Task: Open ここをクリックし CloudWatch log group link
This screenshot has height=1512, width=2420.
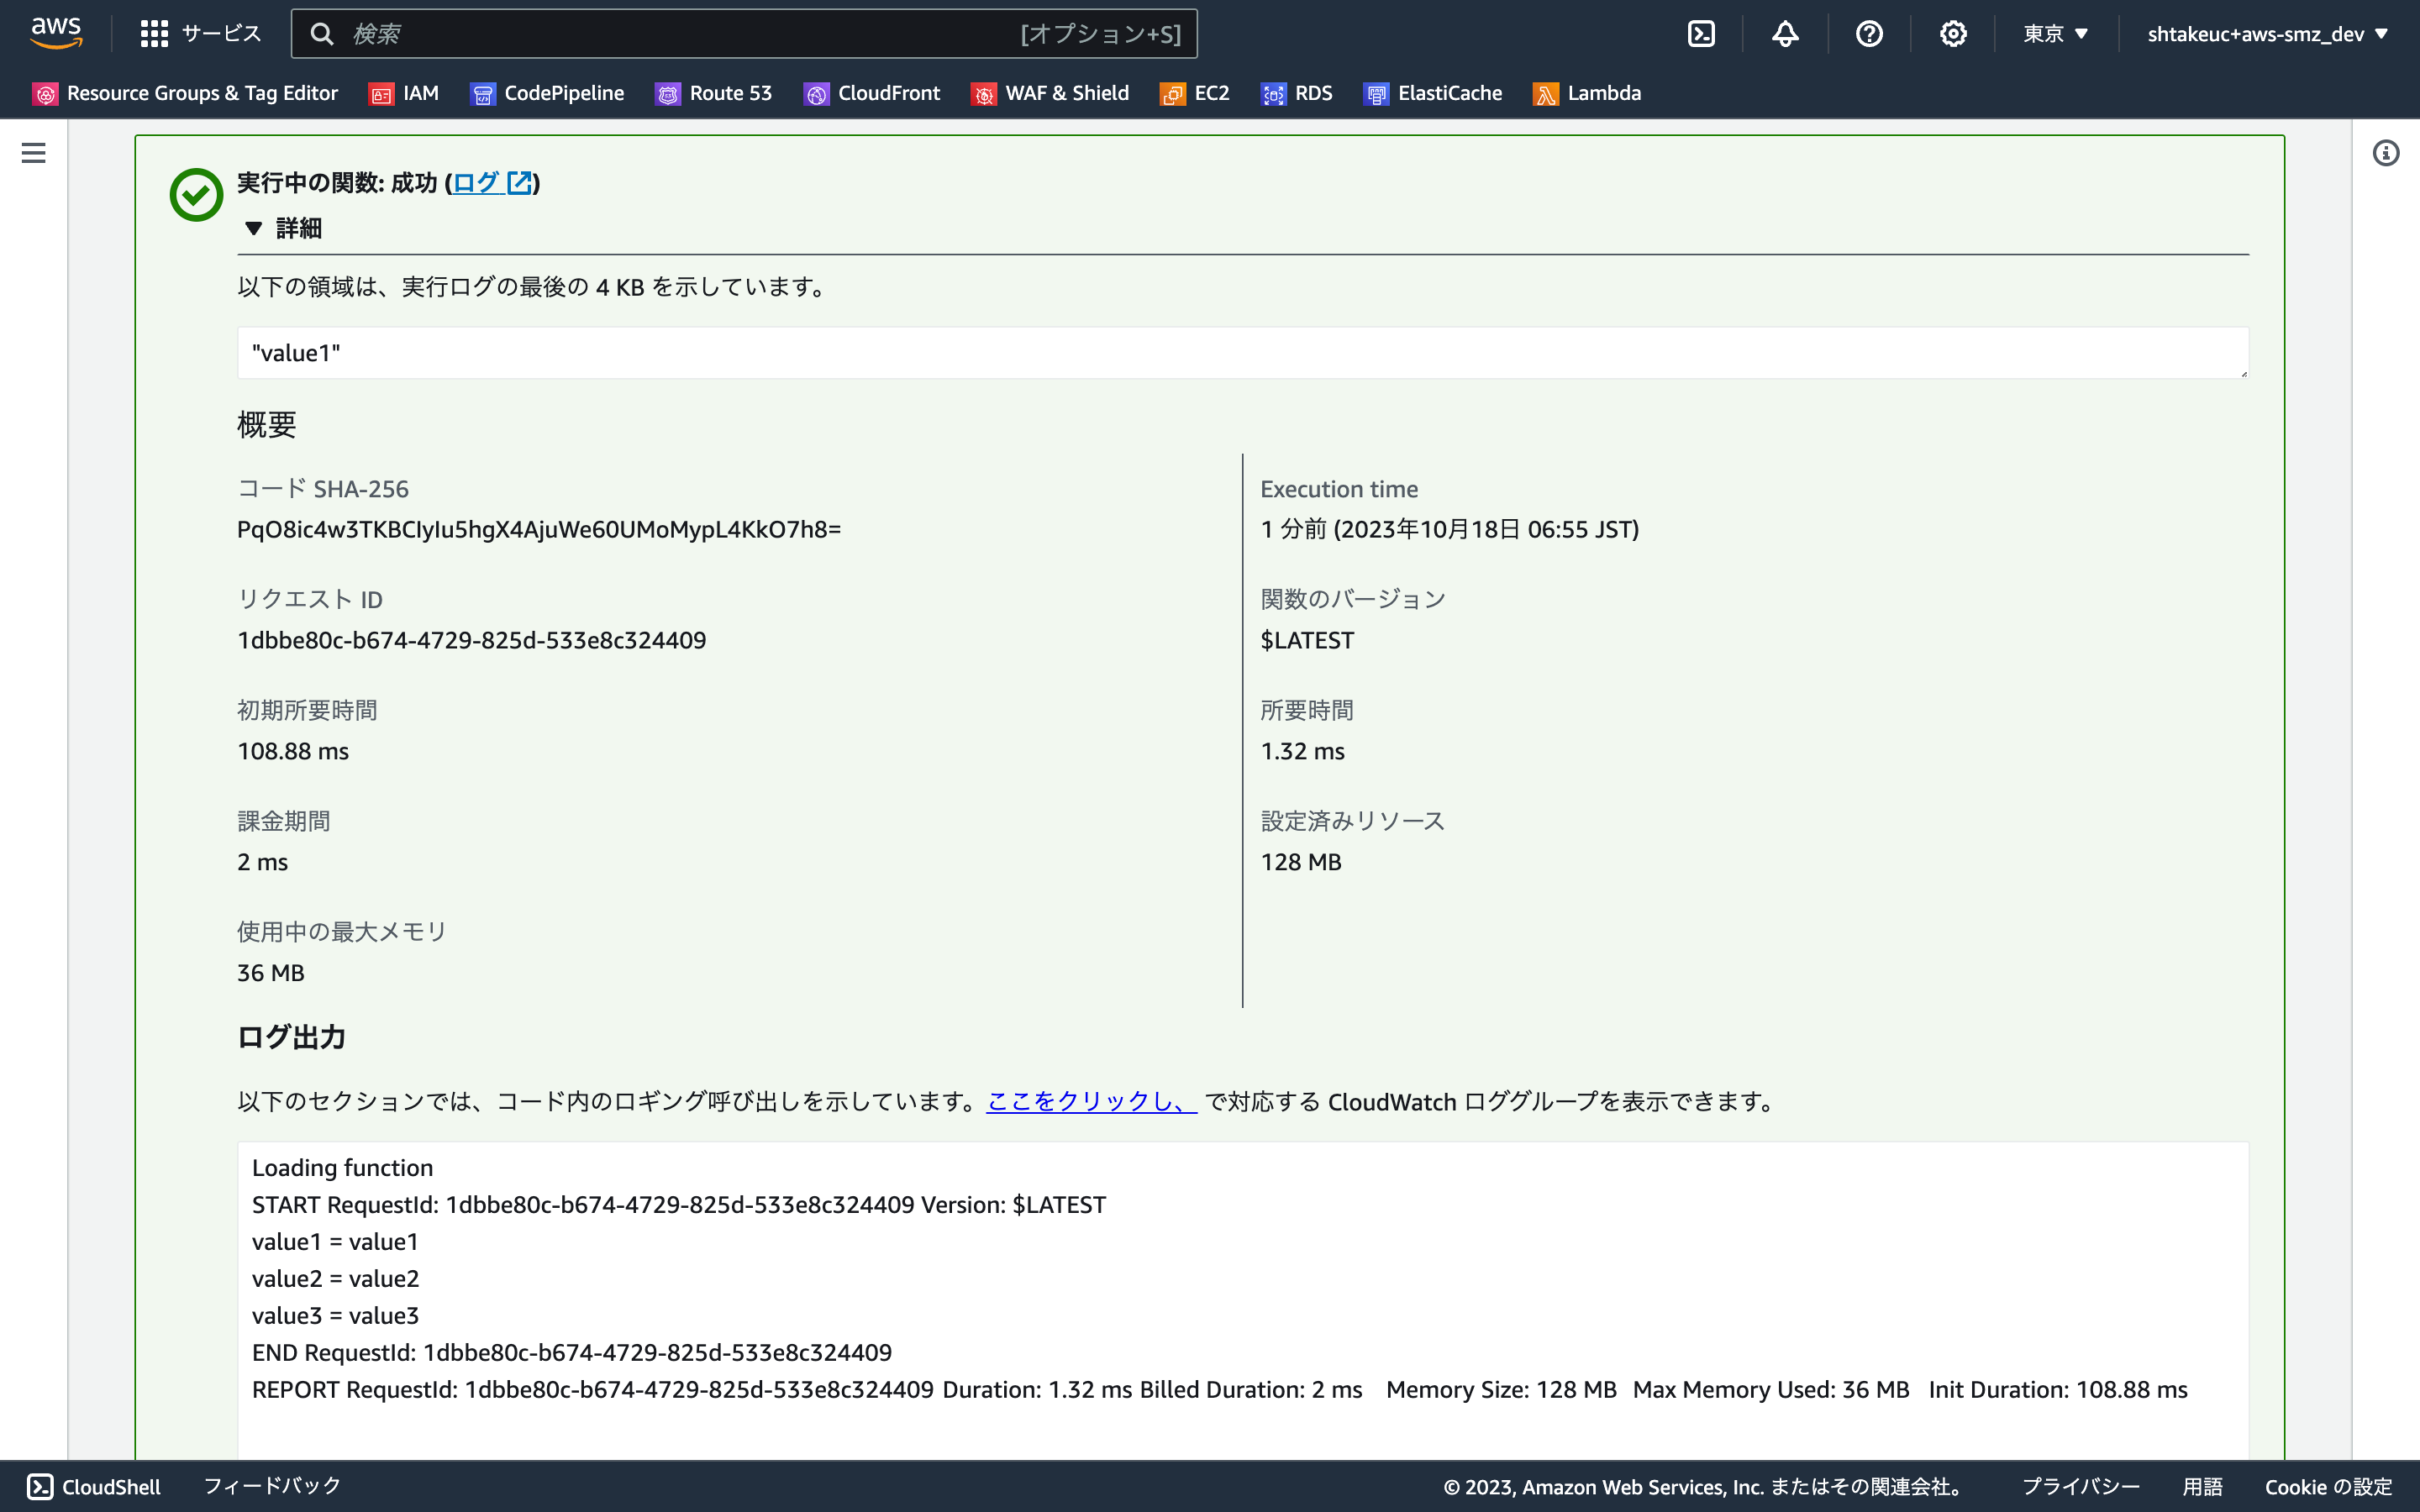Action: pos(1091,1102)
